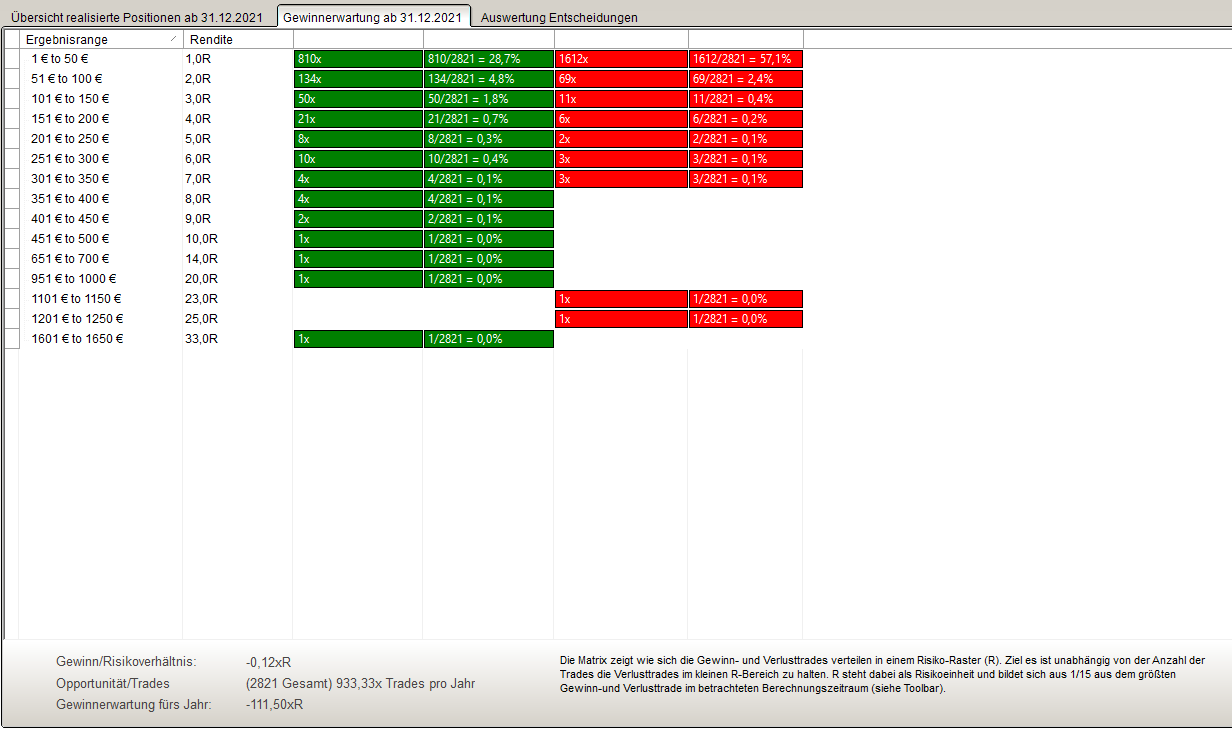This screenshot has height=729, width=1232.
Task: Click green cell showing 134x
Action: (x=358, y=79)
